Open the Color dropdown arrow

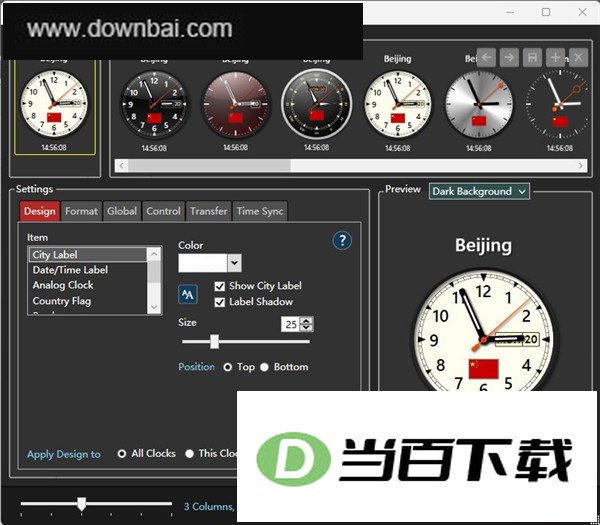[235, 263]
